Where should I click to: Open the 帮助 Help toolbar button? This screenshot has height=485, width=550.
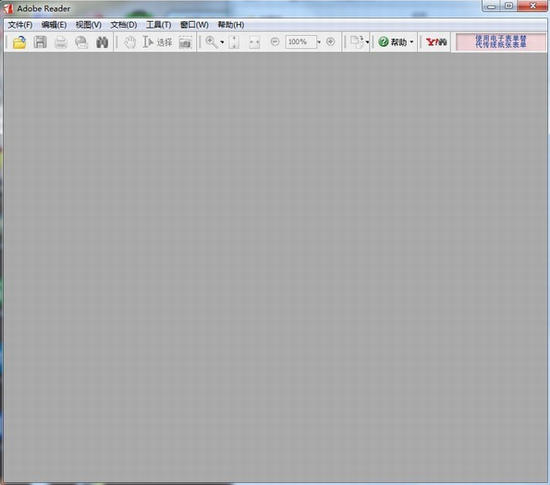[x=396, y=42]
